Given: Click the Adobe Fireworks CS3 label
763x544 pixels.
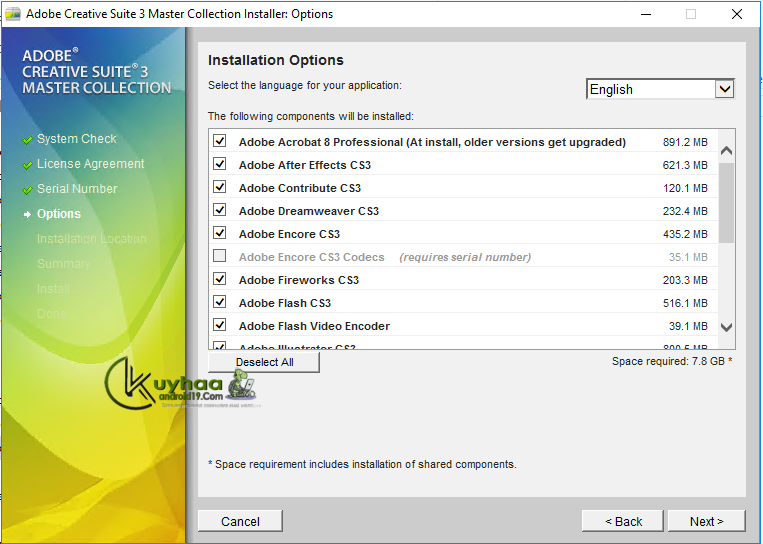Looking at the screenshot, I should point(299,280).
